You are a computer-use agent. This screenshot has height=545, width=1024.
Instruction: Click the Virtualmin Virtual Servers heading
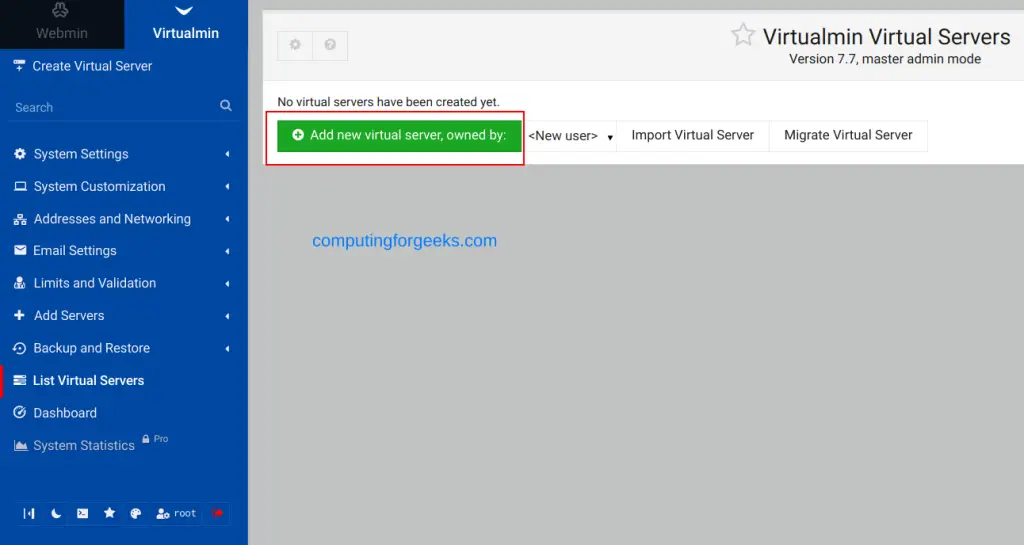pos(886,37)
